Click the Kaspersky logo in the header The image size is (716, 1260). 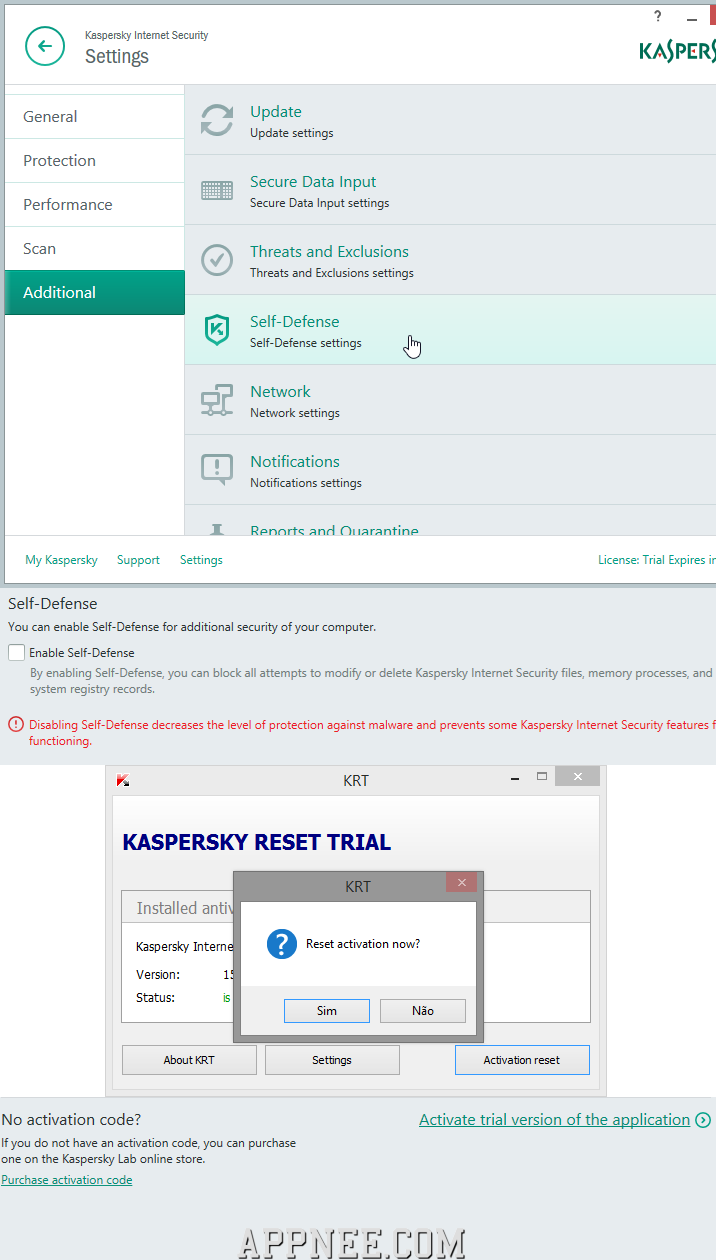[678, 49]
